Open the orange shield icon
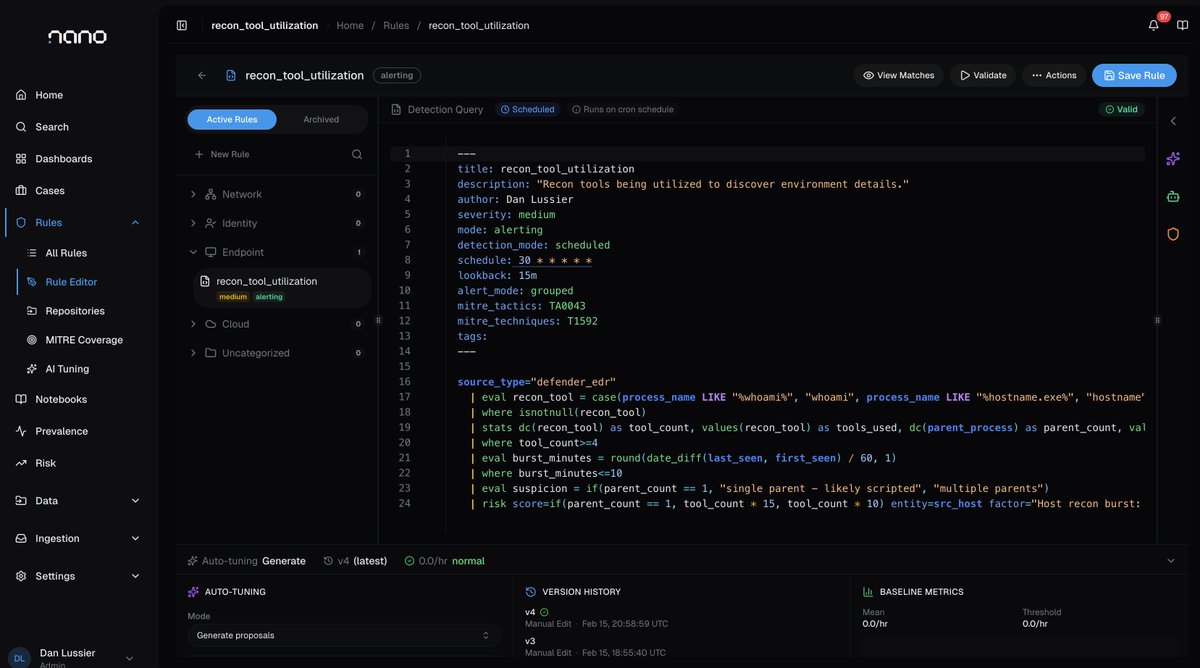The image size is (1200, 668). [x=1173, y=234]
